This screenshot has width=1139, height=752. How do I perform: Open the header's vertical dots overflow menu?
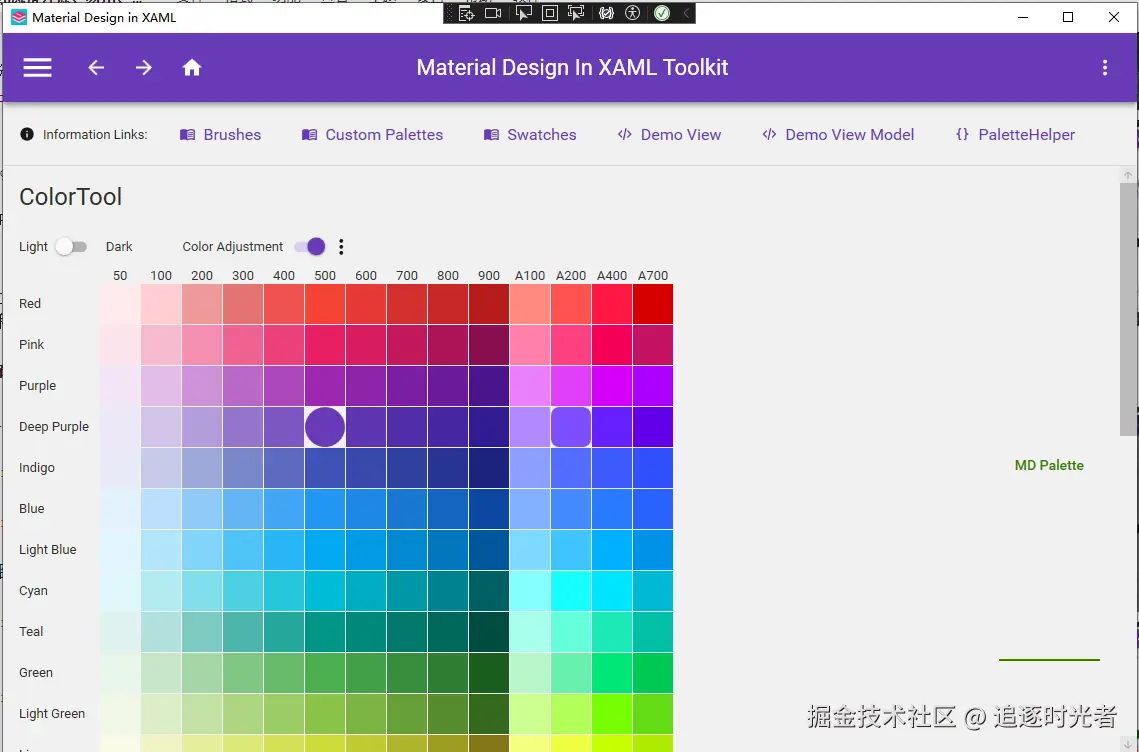coord(1105,68)
